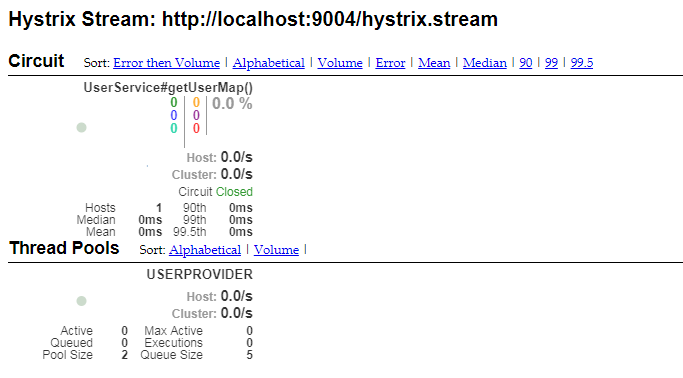This screenshot has height=378, width=683.
Task: Click the purple thread-pool rejected count
Action: [x=196, y=115]
